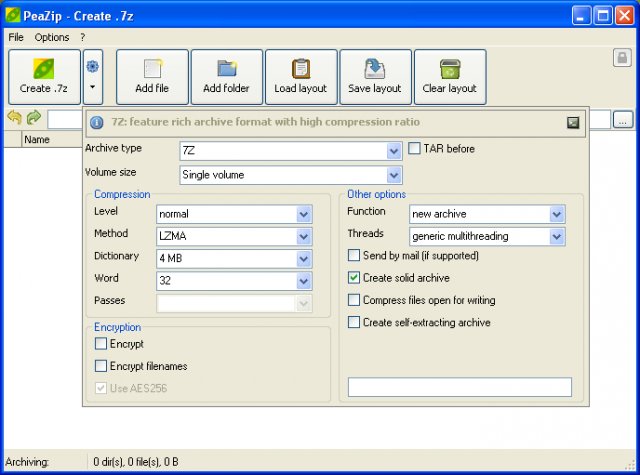Click the "0 dir(s), 0 file(s), 0 B" status text
The height and width of the screenshot is (475, 640).
(136, 462)
